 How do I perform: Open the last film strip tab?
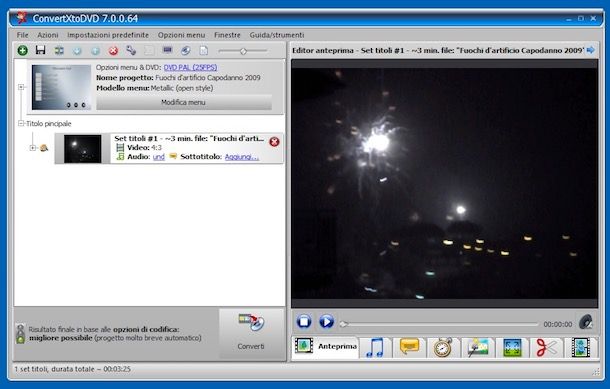click(581, 347)
